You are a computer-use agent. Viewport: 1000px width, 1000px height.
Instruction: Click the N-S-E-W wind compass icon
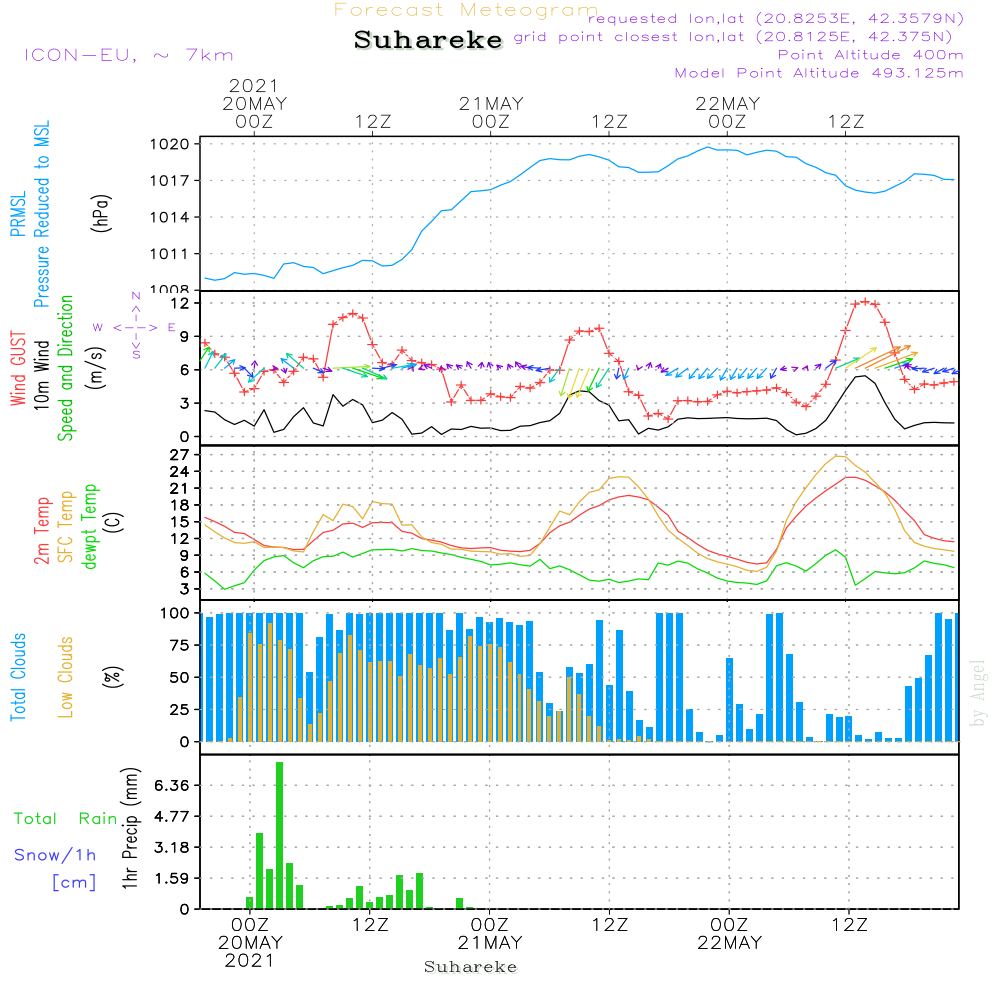point(136,326)
